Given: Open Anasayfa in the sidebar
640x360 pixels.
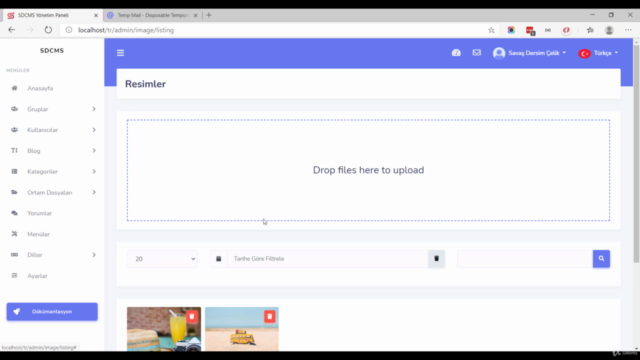Looking at the screenshot, I should point(40,88).
